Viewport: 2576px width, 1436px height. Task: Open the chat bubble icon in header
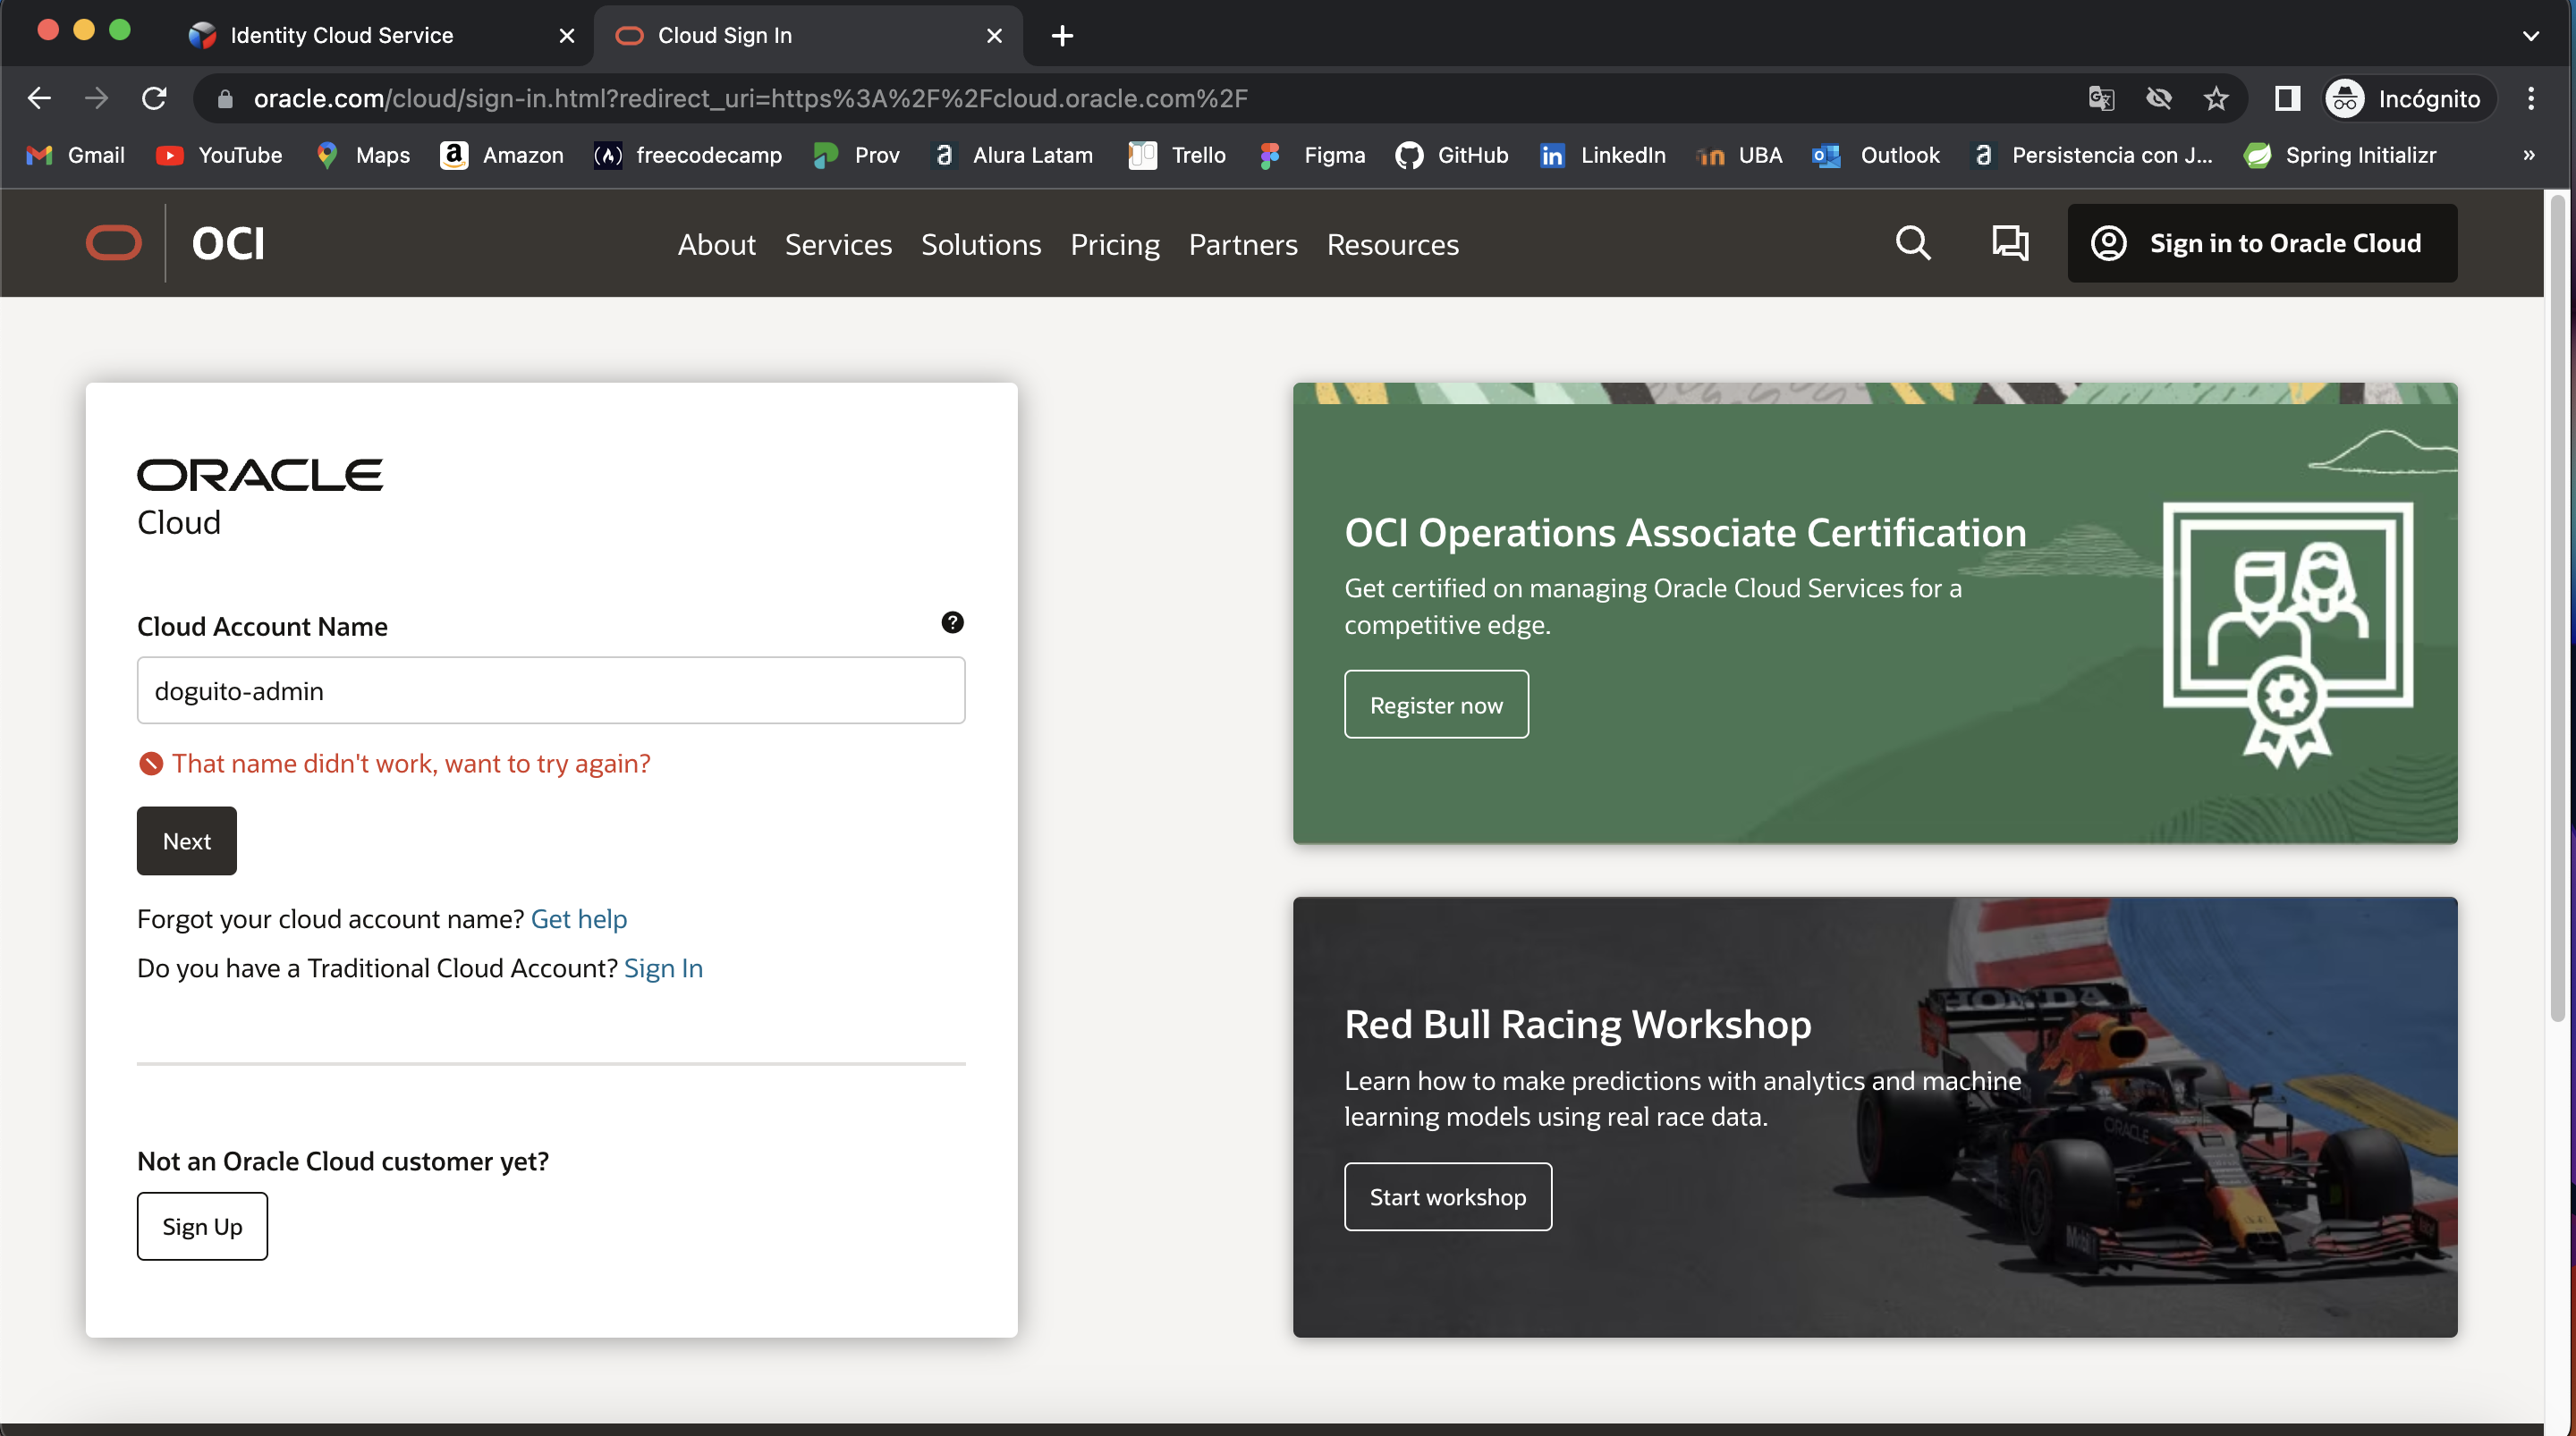tap(2010, 243)
